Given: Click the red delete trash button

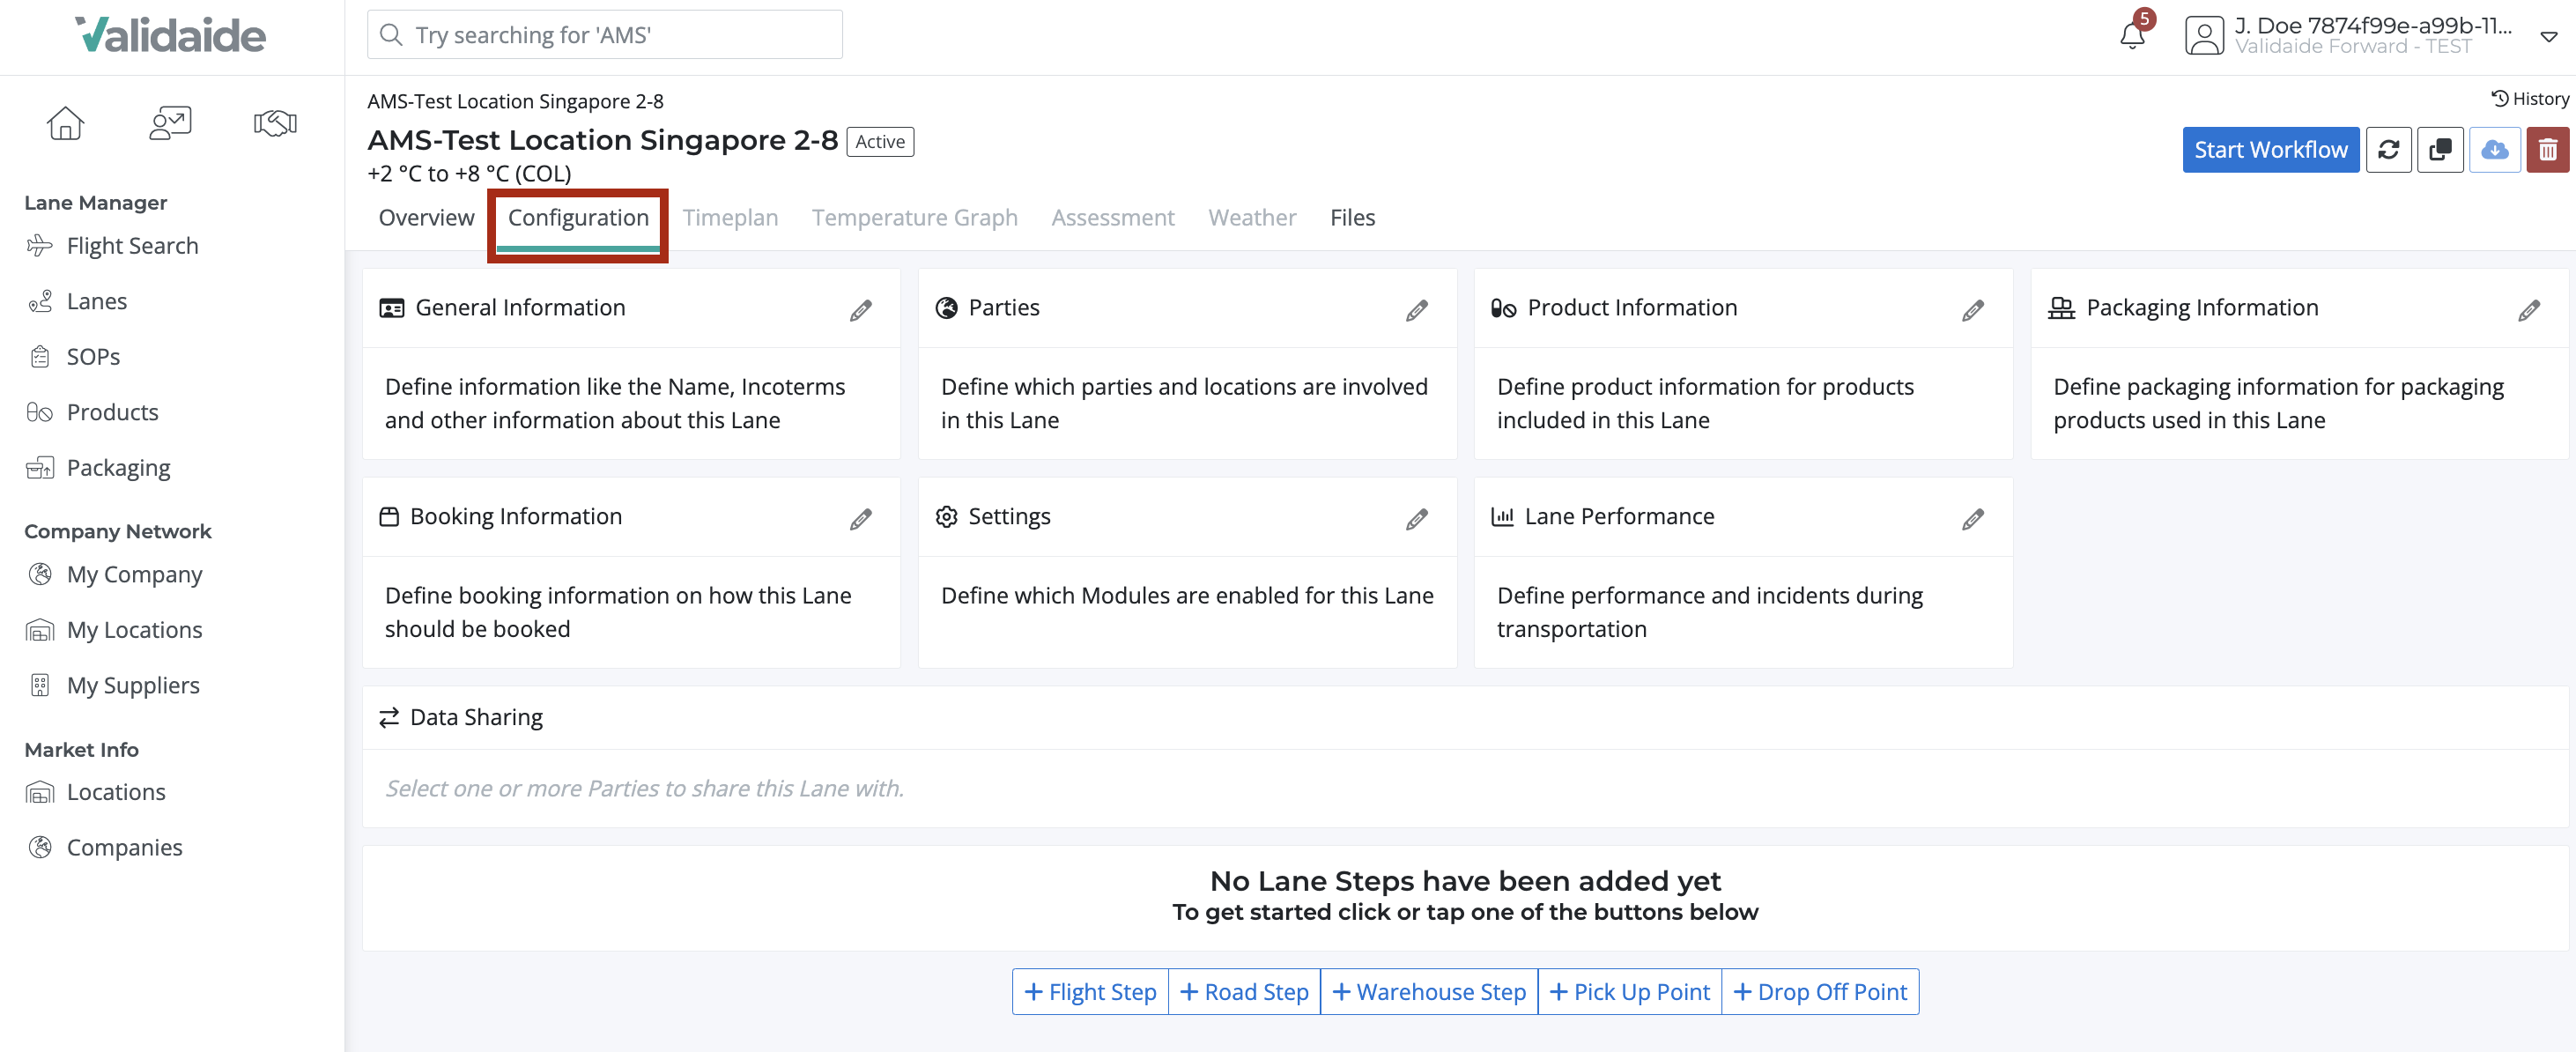Looking at the screenshot, I should coord(2547,150).
